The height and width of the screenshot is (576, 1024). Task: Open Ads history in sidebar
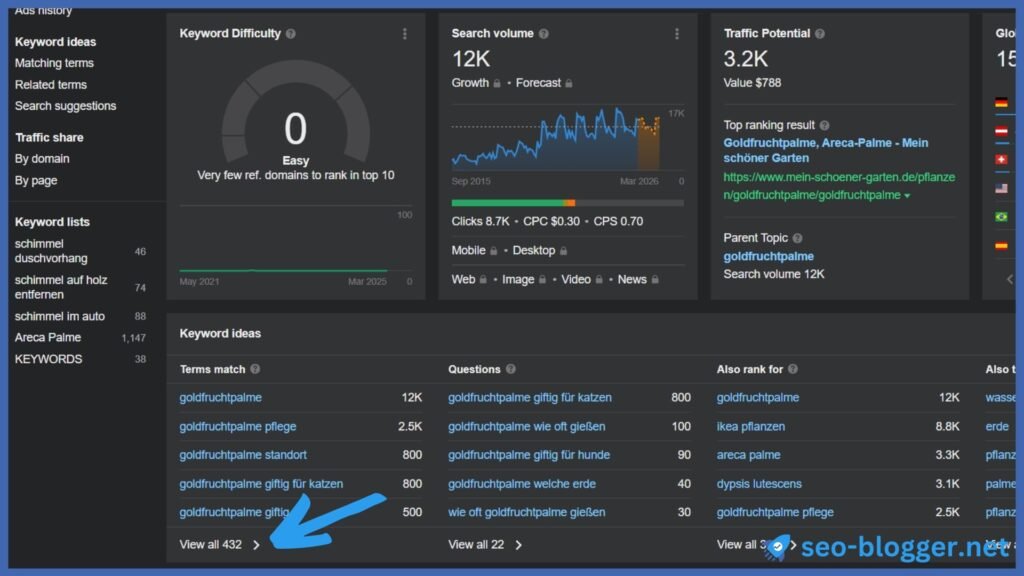tap(43, 10)
